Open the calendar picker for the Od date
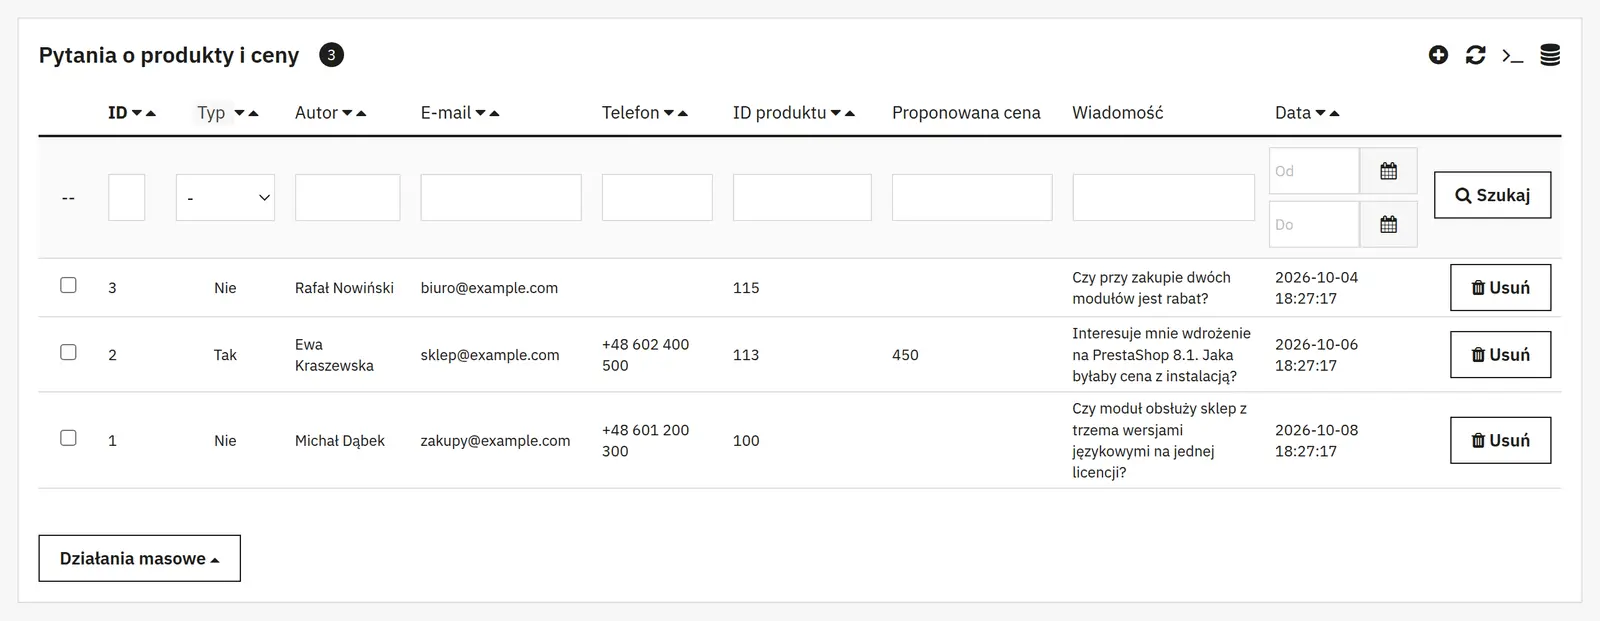Screen dimensions: 1600x621 tap(1388, 171)
